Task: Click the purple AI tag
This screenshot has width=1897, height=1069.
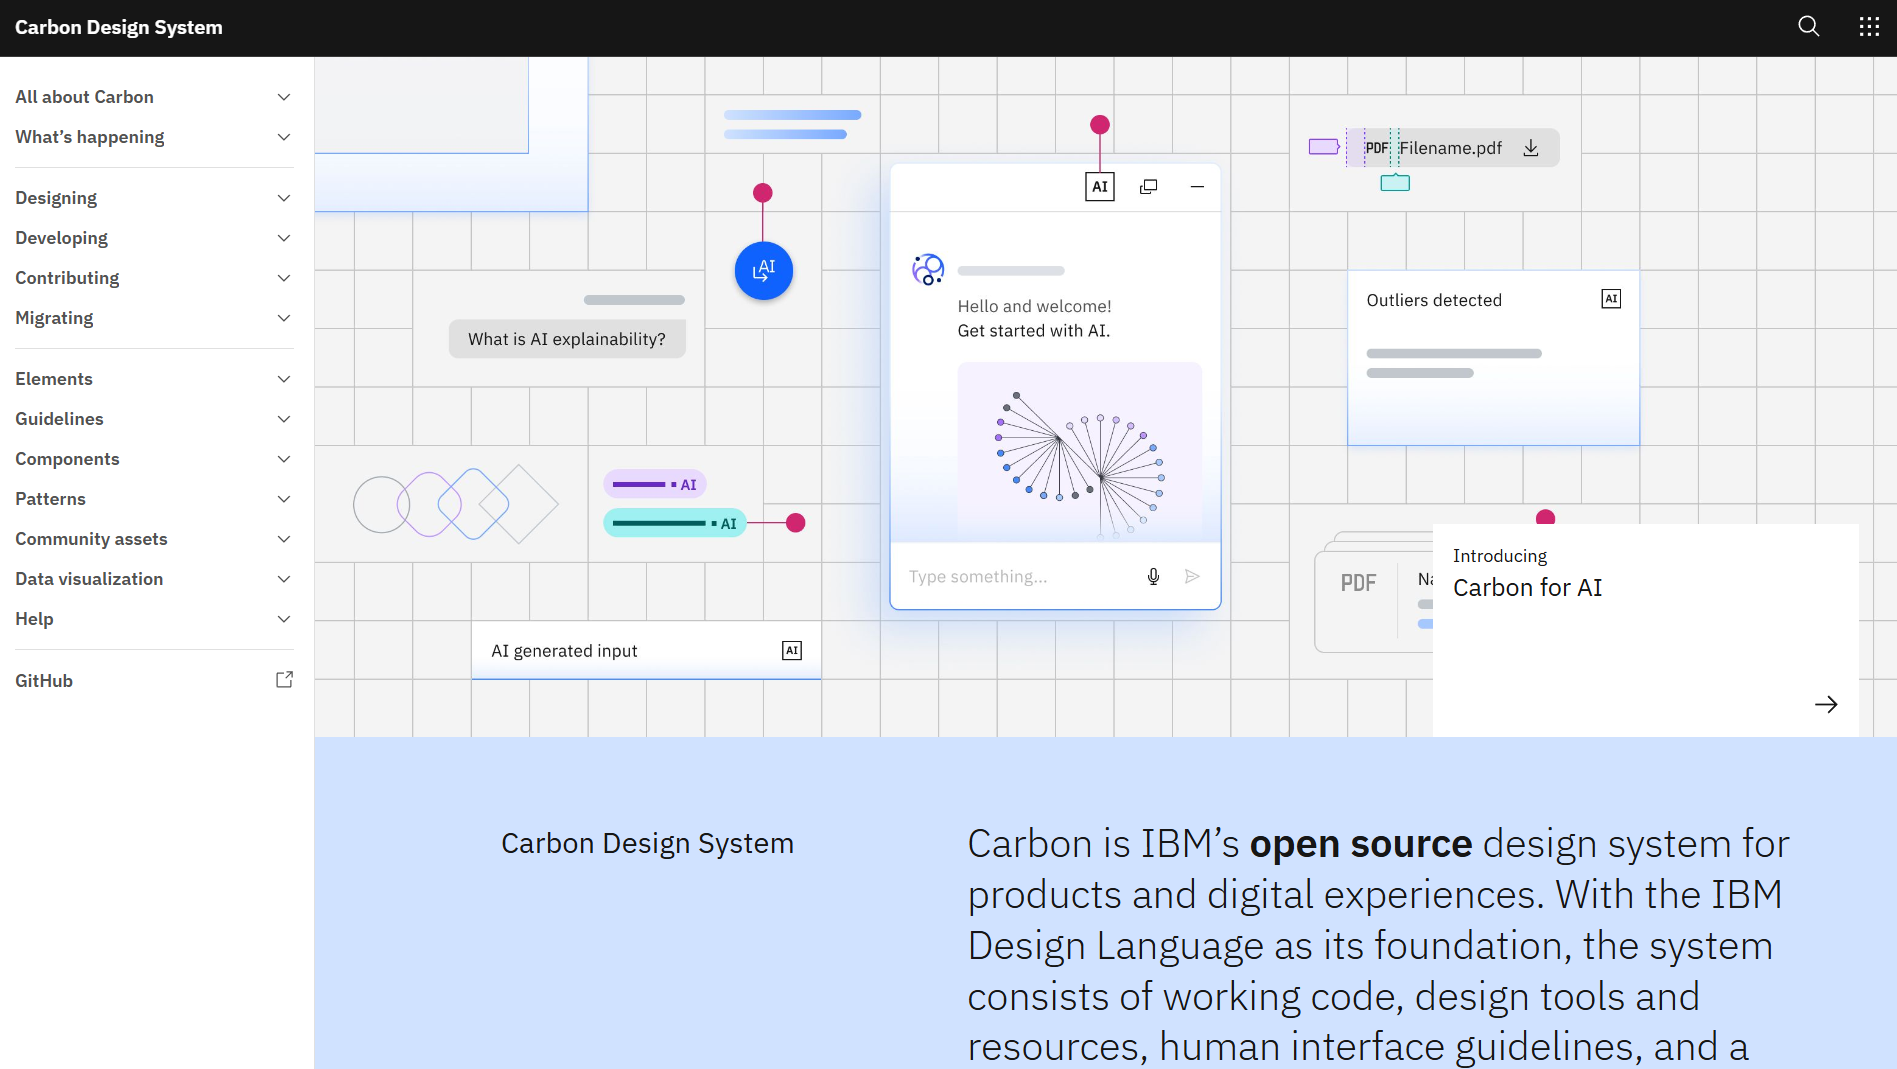Action: click(655, 485)
